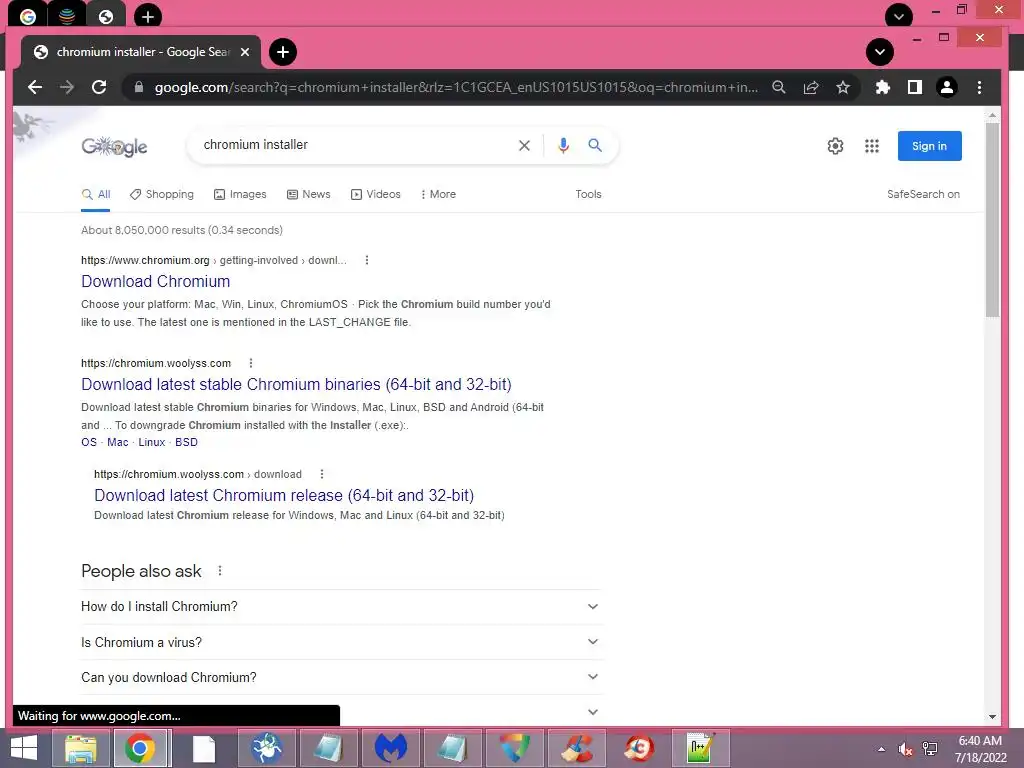Viewport: 1024px width, 768px height.
Task: Open the Linux sitelink
Action: point(152,442)
